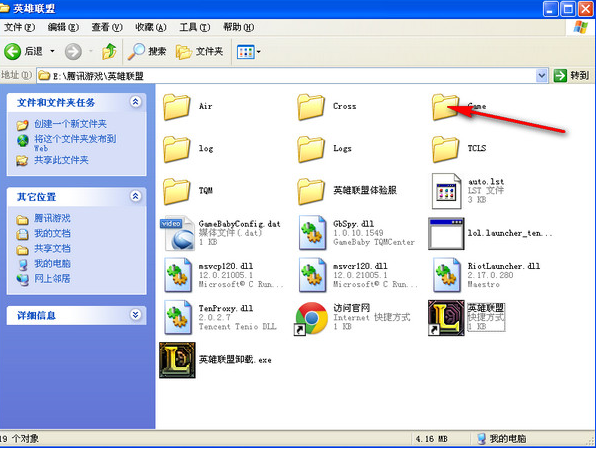Select the 英雄联盟 shortcut icon

tap(446, 318)
